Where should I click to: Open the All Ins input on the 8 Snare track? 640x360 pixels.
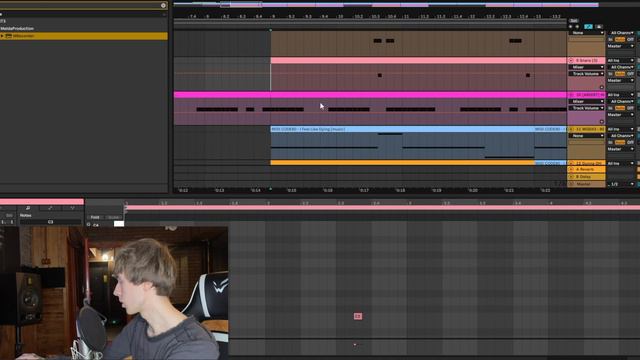[x=621, y=60]
